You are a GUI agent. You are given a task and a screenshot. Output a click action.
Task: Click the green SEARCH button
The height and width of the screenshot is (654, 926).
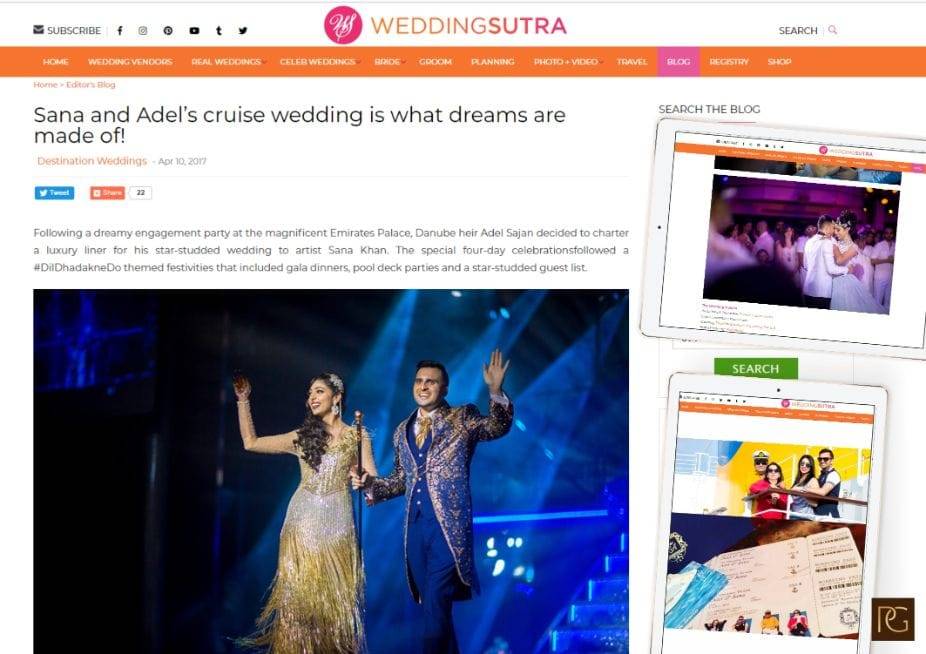pos(756,369)
